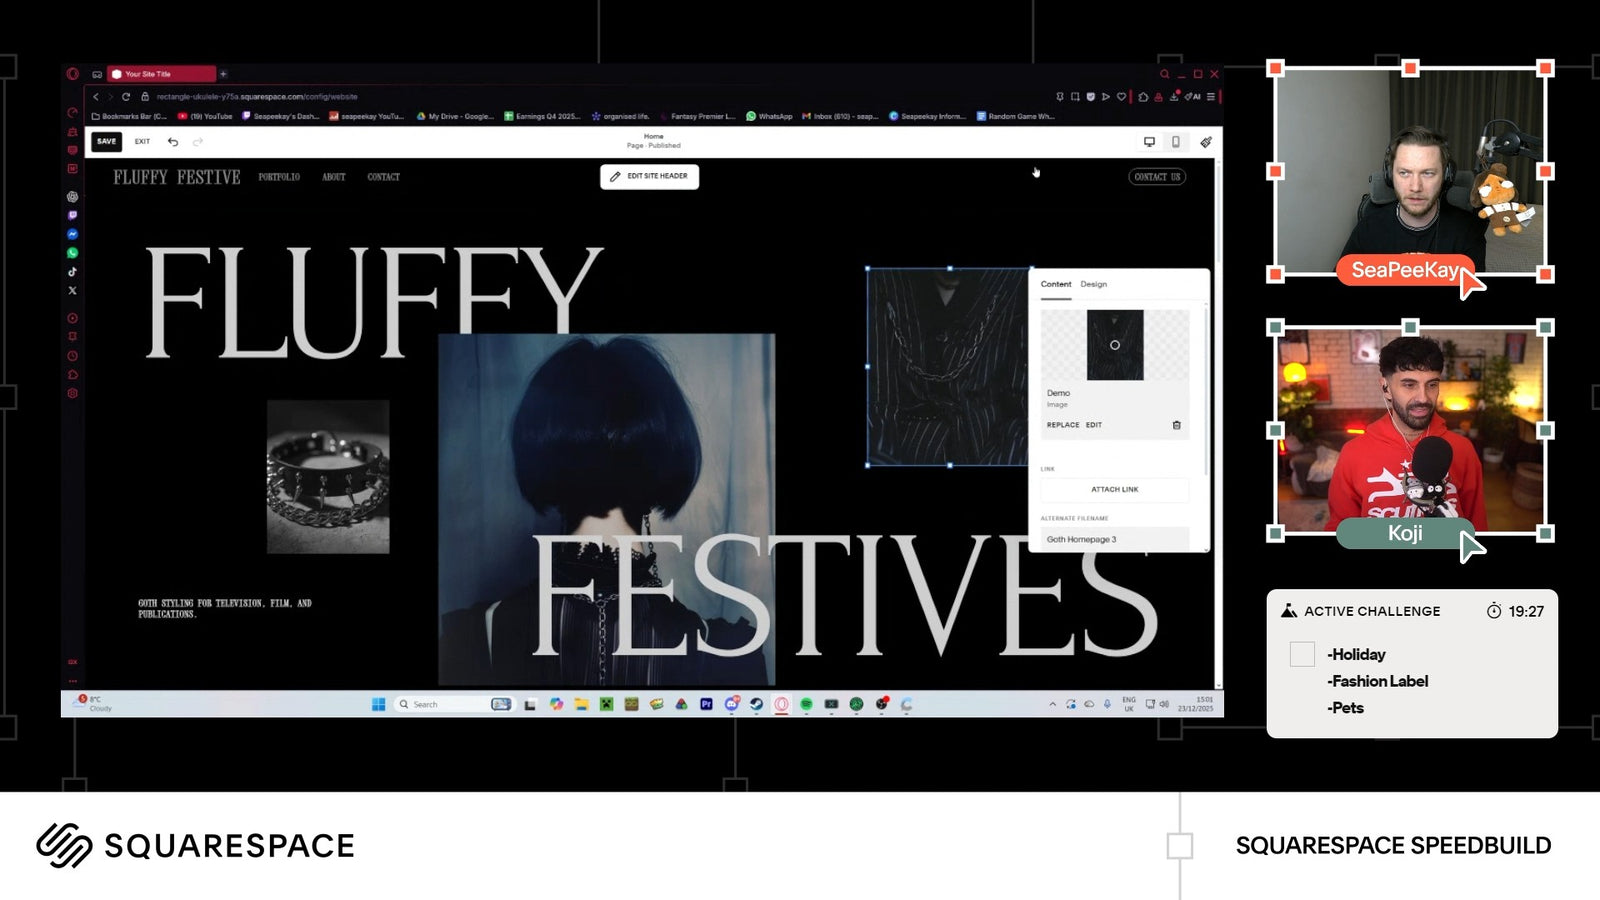Image resolution: width=1600 pixels, height=900 pixels.
Task: Switch to mobile preview view
Action: (x=1176, y=142)
